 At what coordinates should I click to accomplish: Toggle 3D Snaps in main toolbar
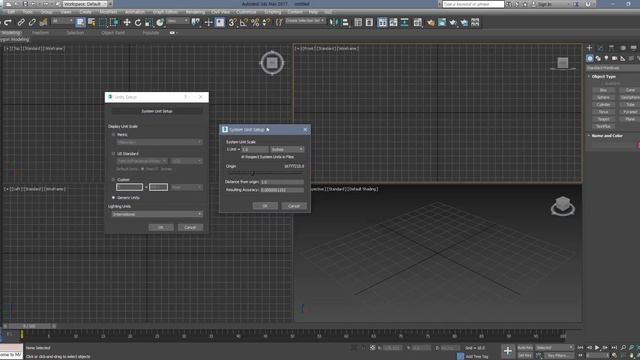tap(232, 22)
